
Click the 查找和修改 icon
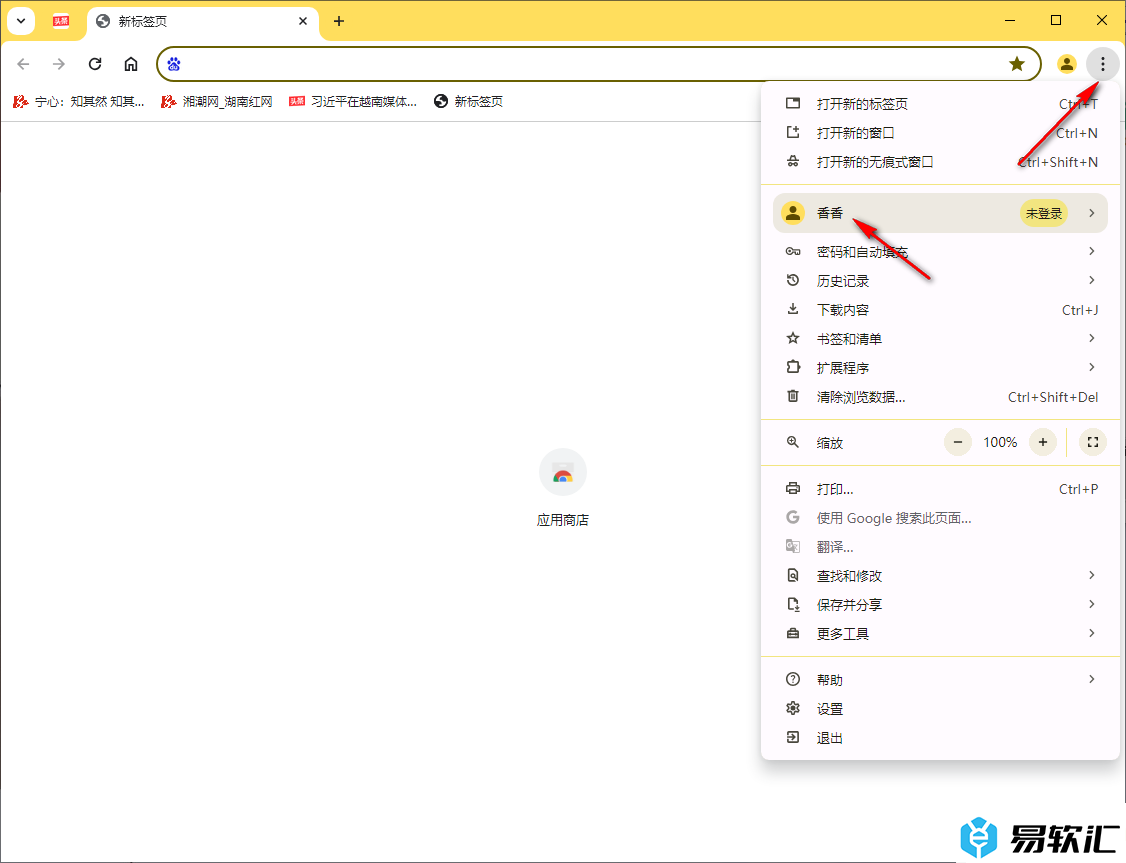[793, 575]
